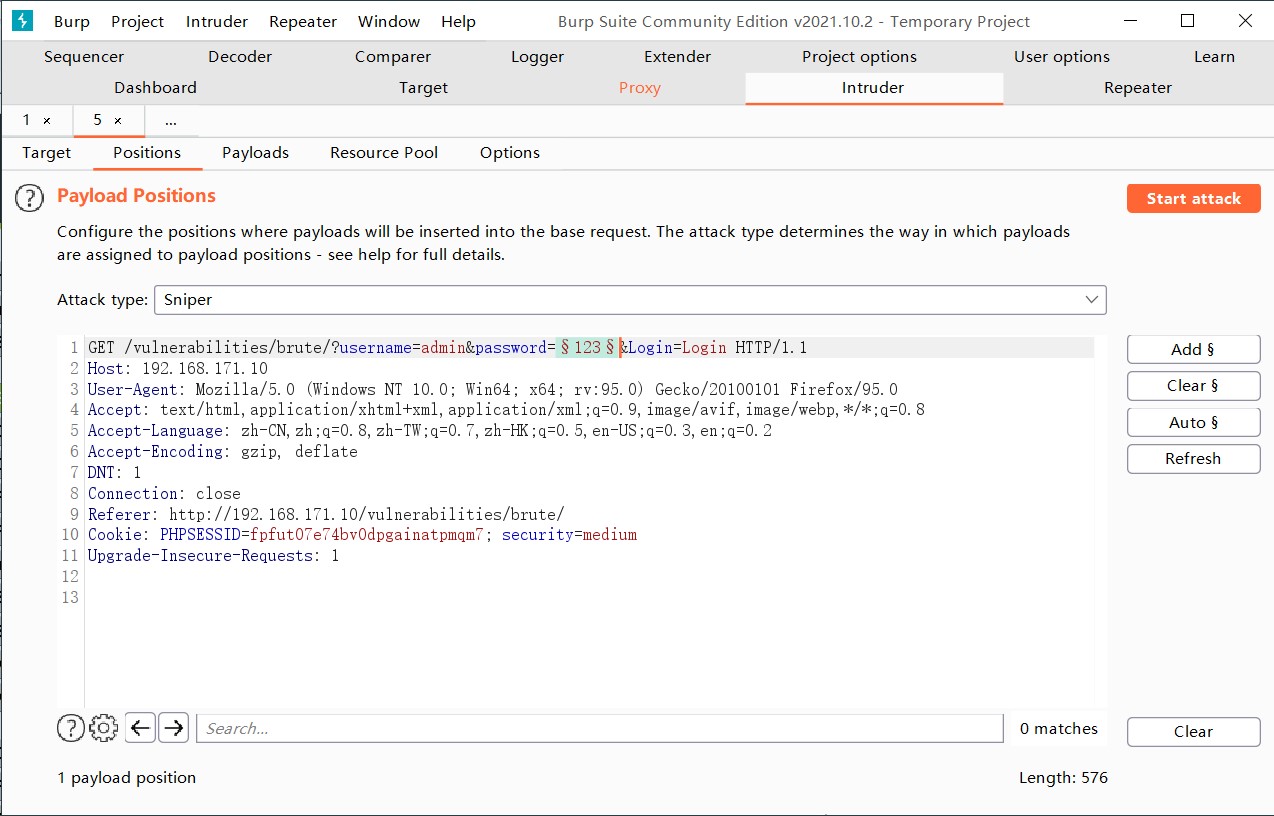Image resolution: width=1274 pixels, height=816 pixels.
Task: Open the Repeater menu in the menu bar
Action: point(303,21)
